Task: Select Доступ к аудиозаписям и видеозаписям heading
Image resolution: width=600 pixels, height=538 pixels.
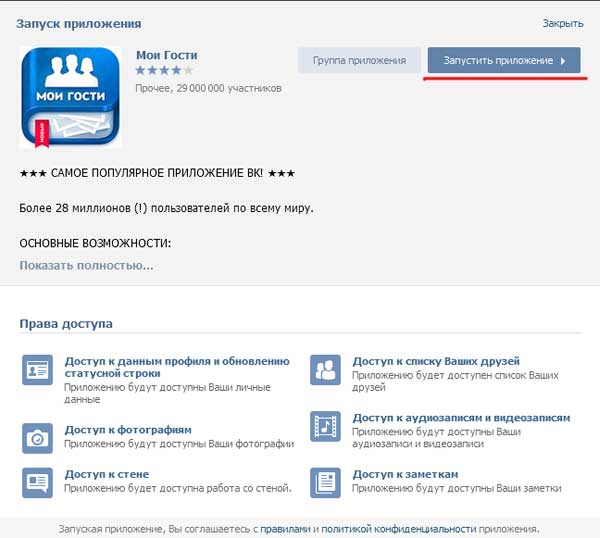Action: (x=461, y=418)
